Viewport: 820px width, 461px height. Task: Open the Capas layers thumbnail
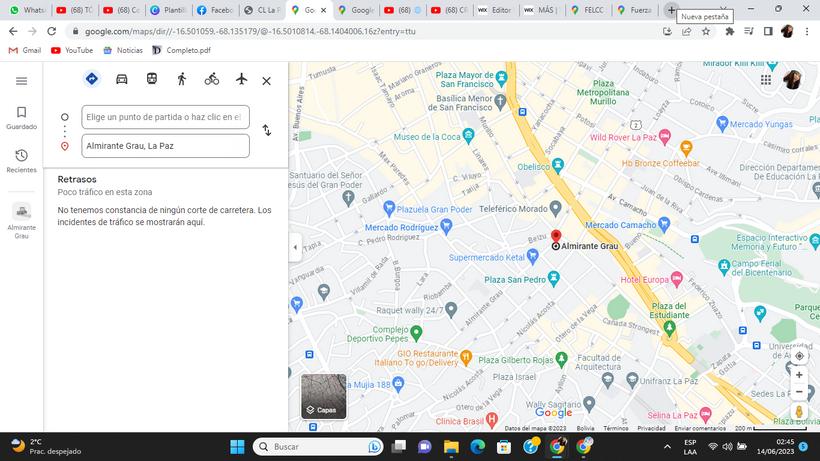tap(324, 396)
